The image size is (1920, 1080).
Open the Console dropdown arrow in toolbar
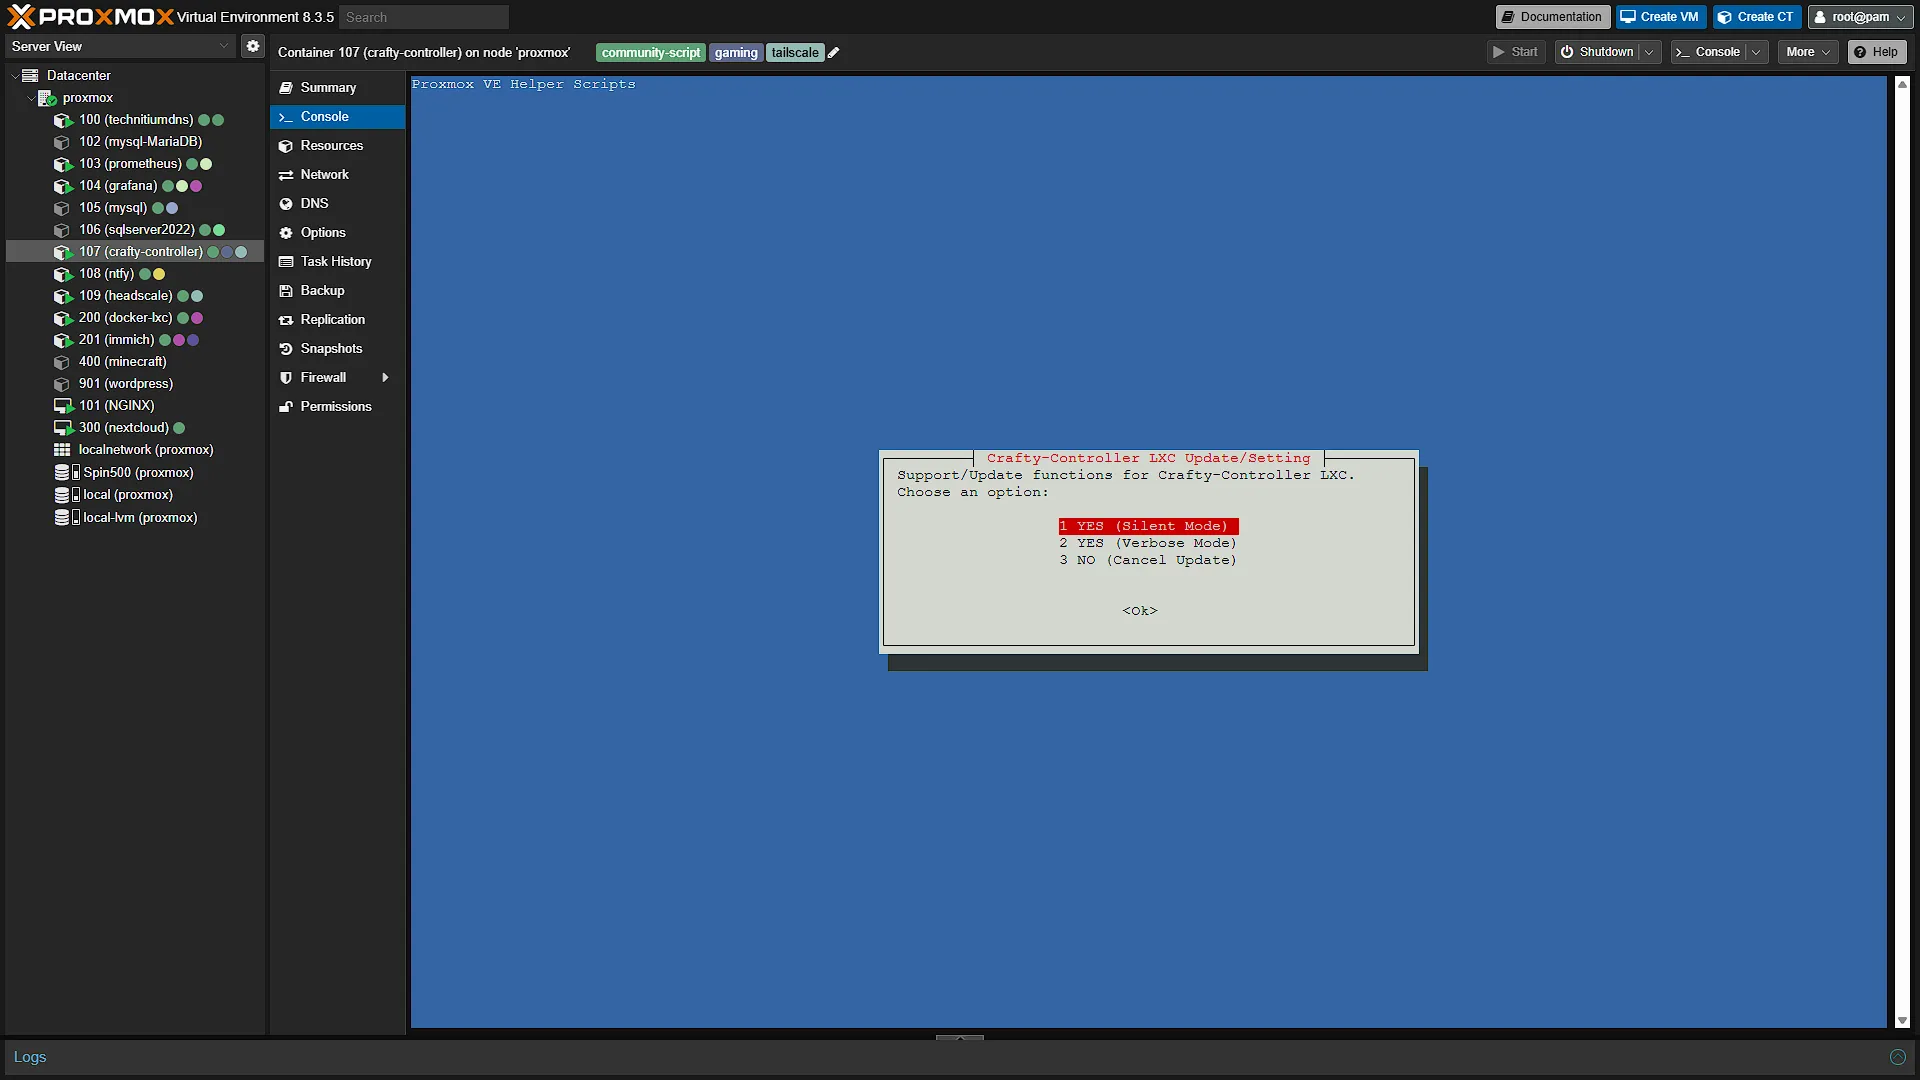1757,52
